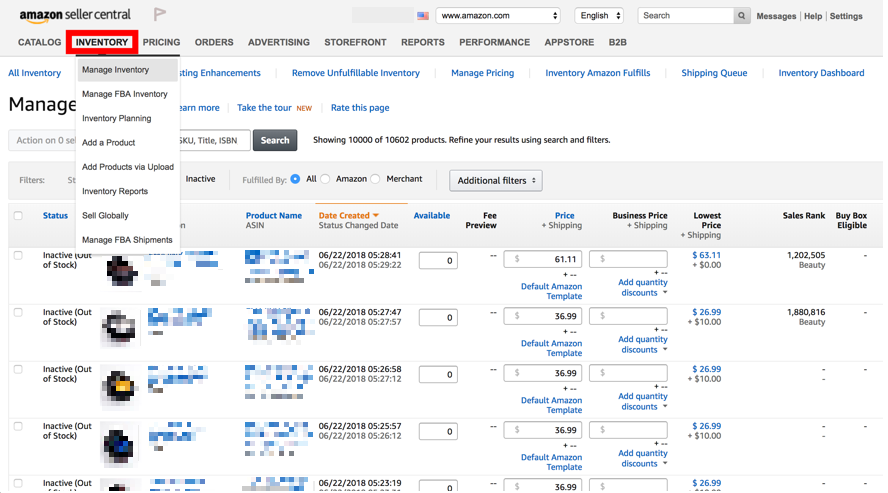Open thumbnail of the 61.11 priced product

[121, 271]
